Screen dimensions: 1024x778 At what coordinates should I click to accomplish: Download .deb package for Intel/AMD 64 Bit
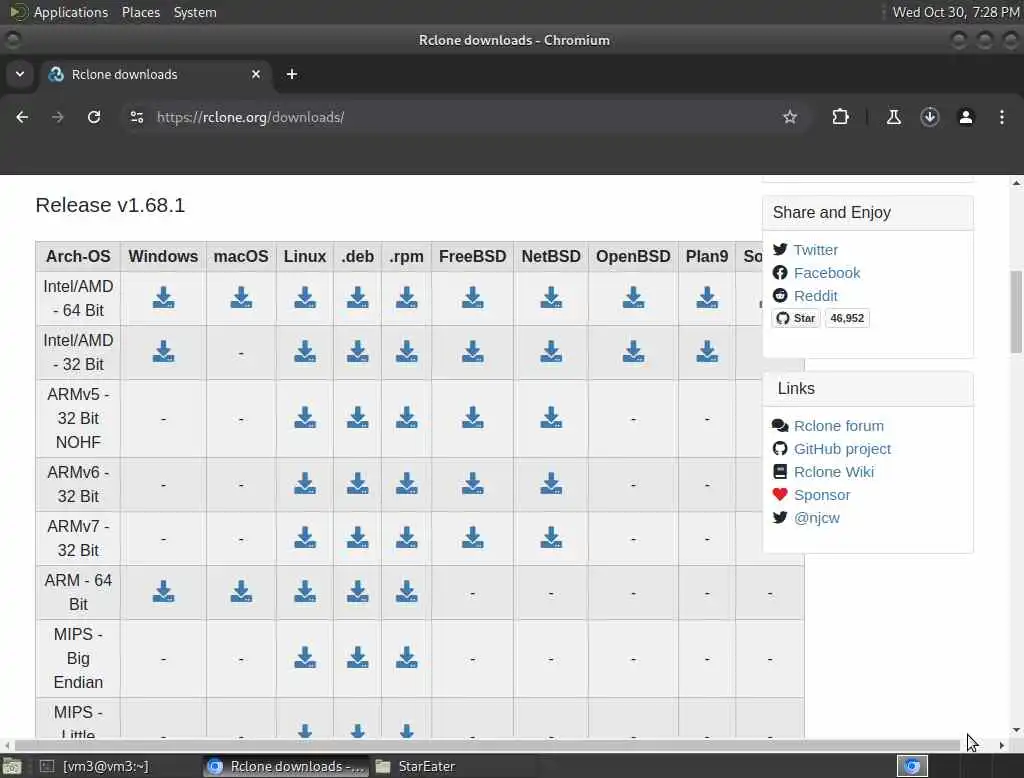click(x=357, y=298)
